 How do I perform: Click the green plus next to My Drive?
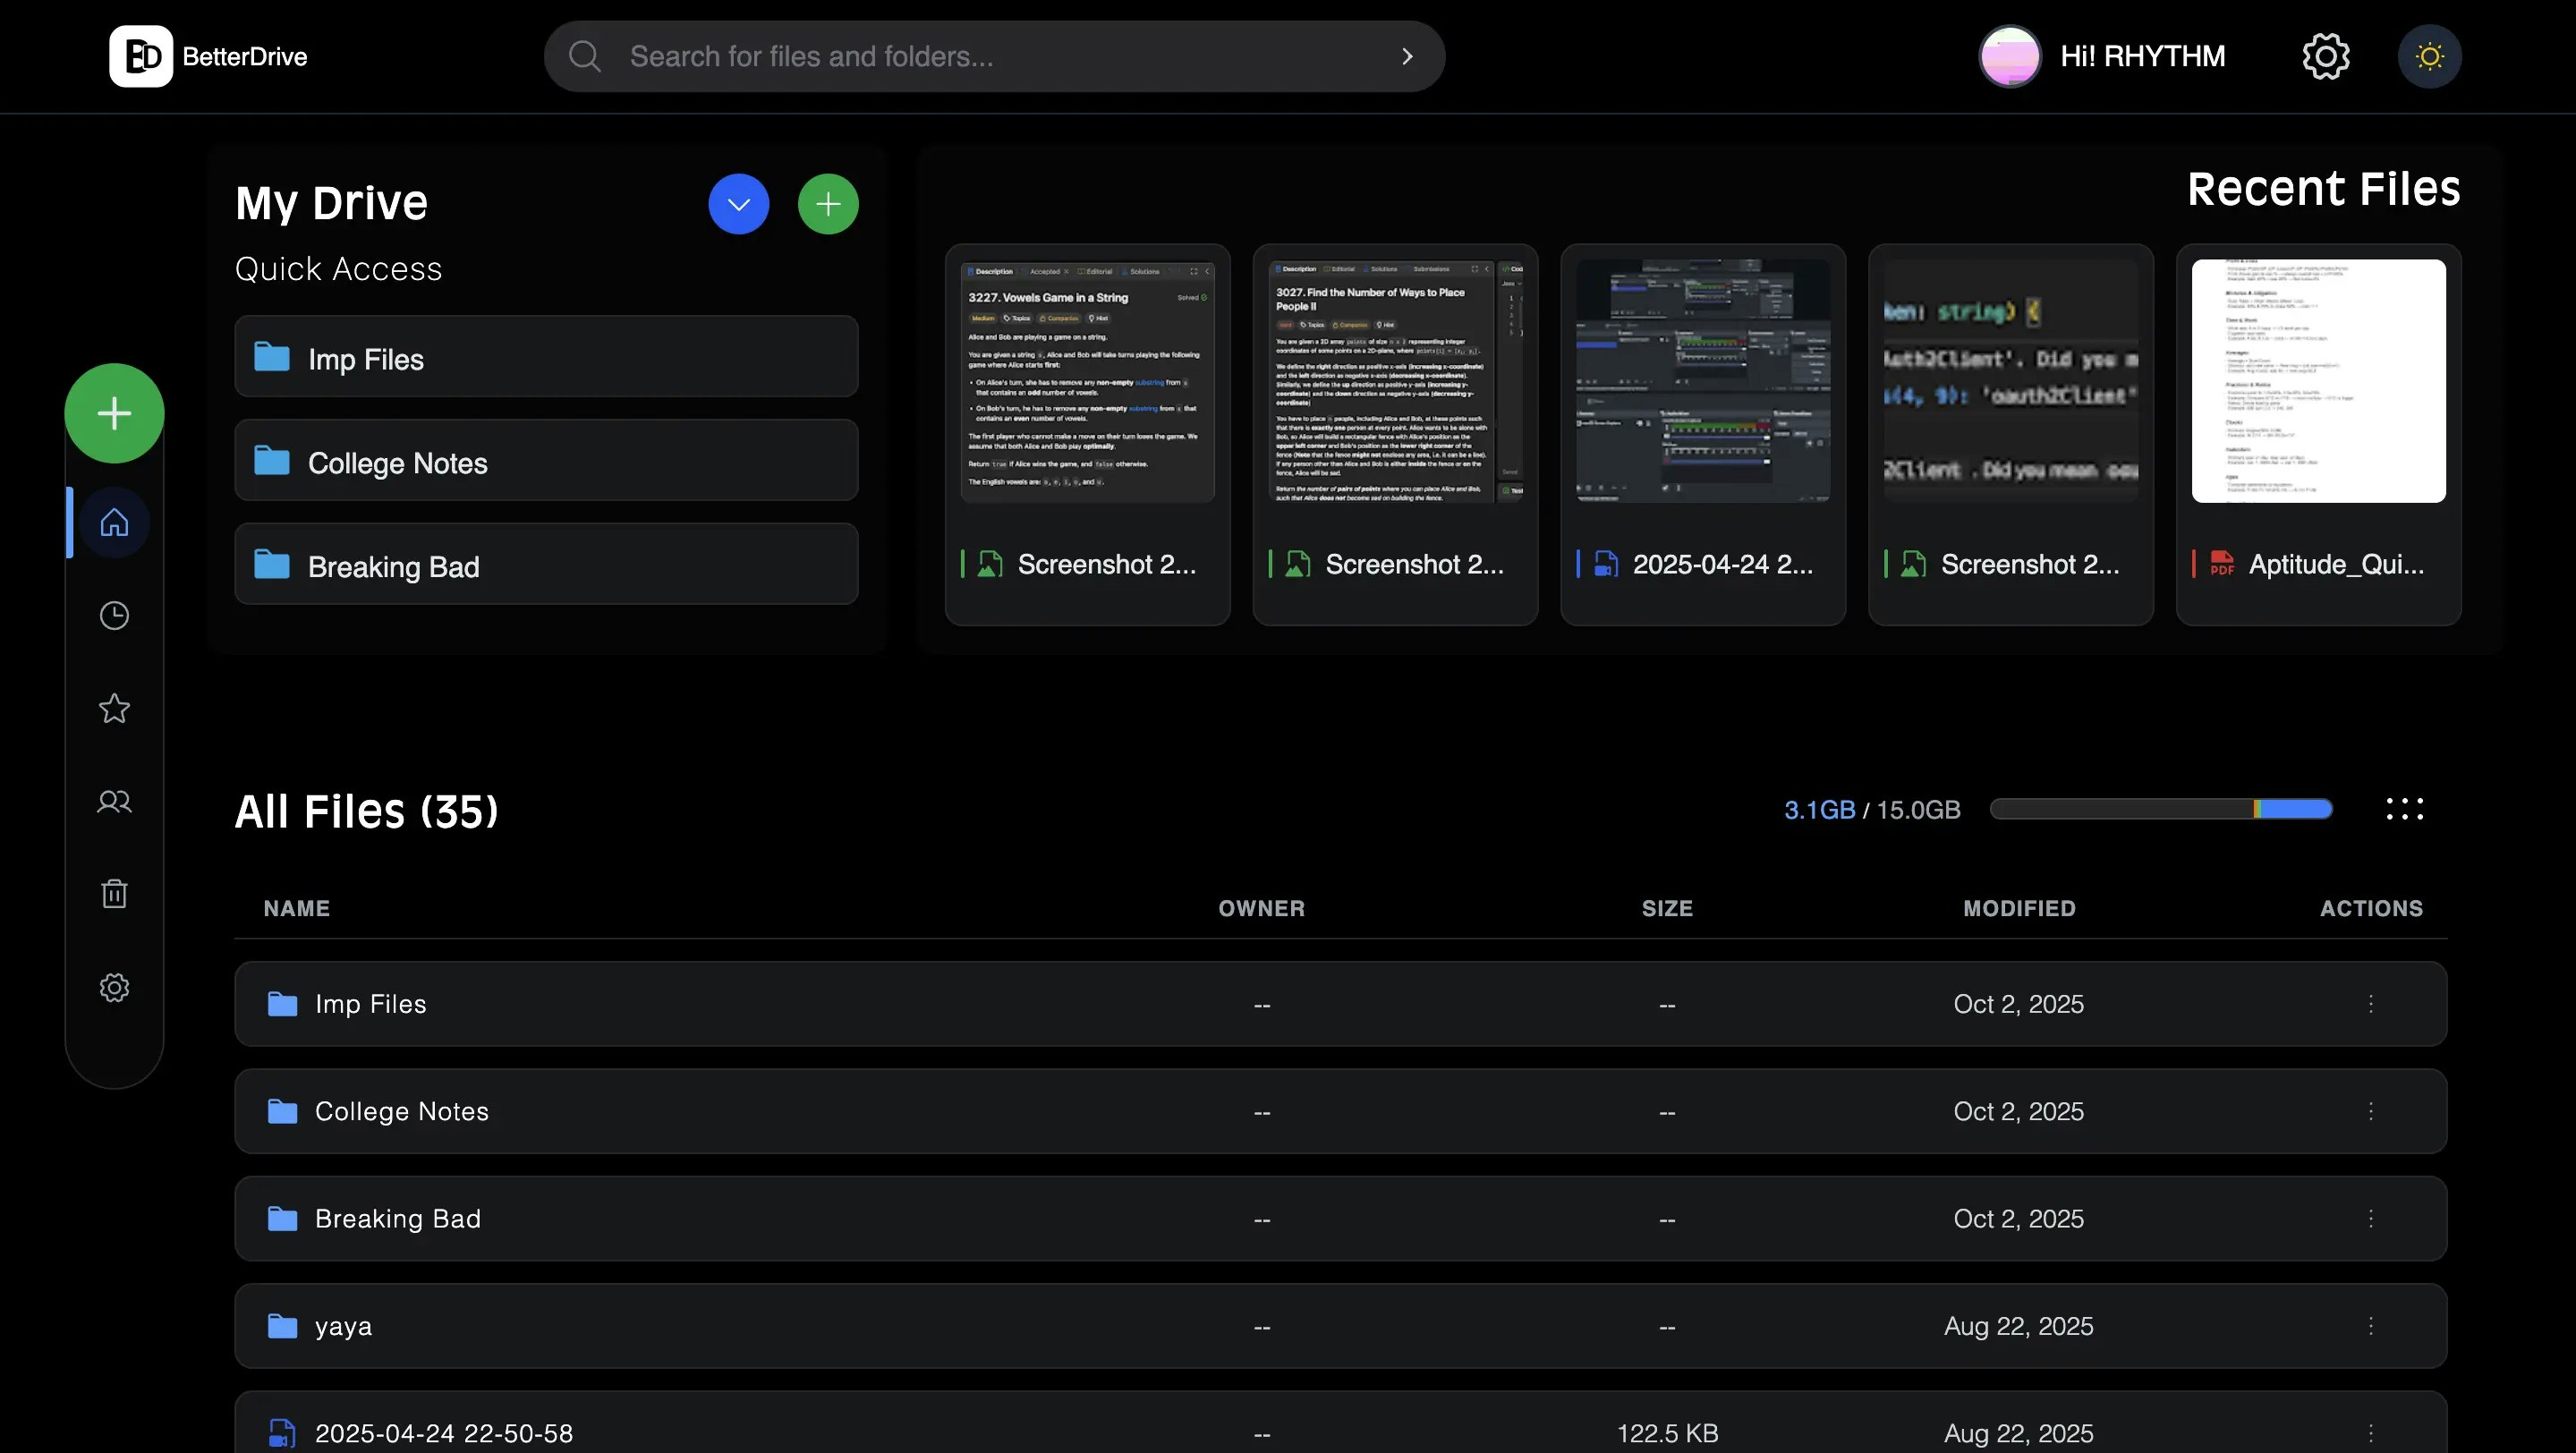pos(827,204)
